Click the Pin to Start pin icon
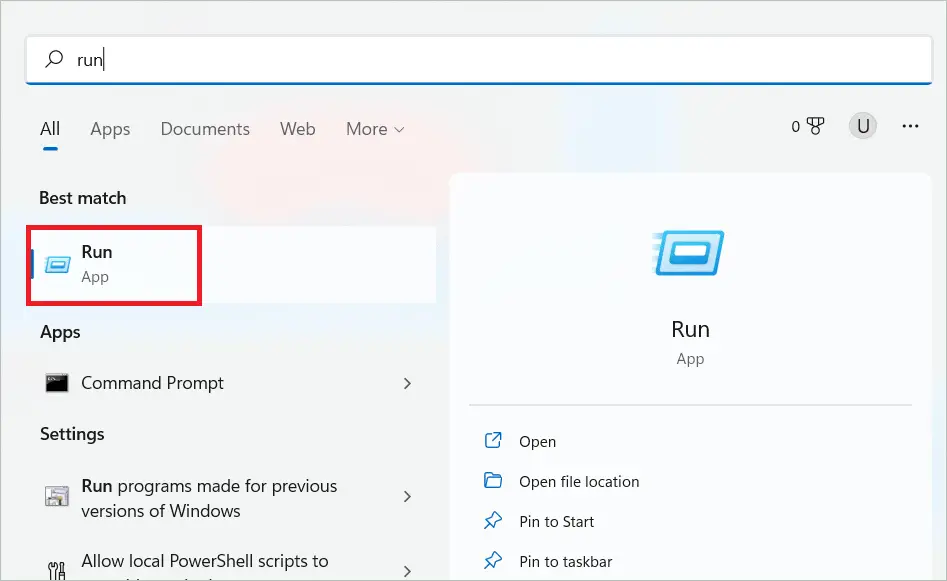This screenshot has height=581, width=947. click(493, 520)
